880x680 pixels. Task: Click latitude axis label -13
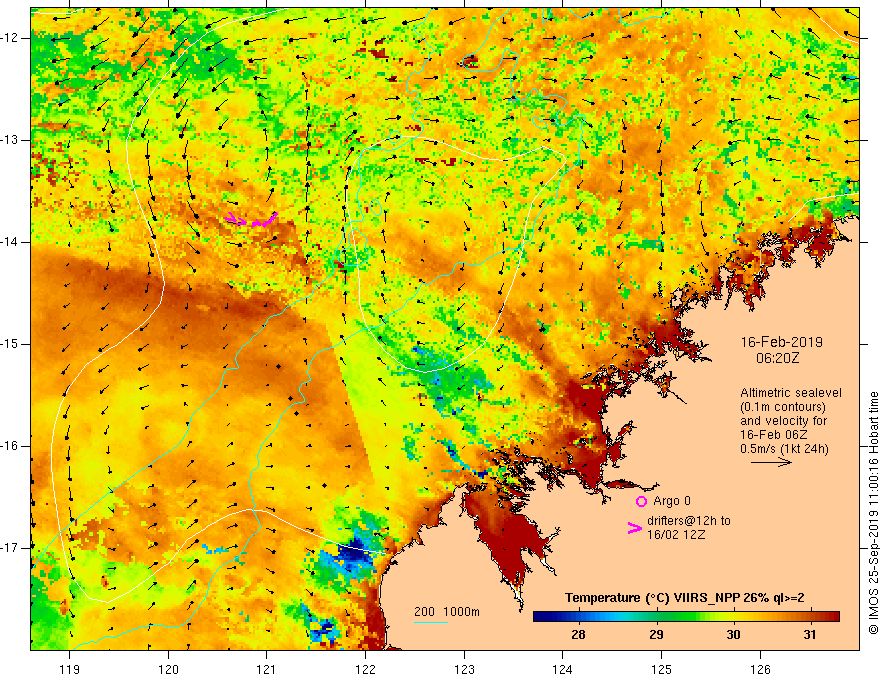(x=11, y=140)
